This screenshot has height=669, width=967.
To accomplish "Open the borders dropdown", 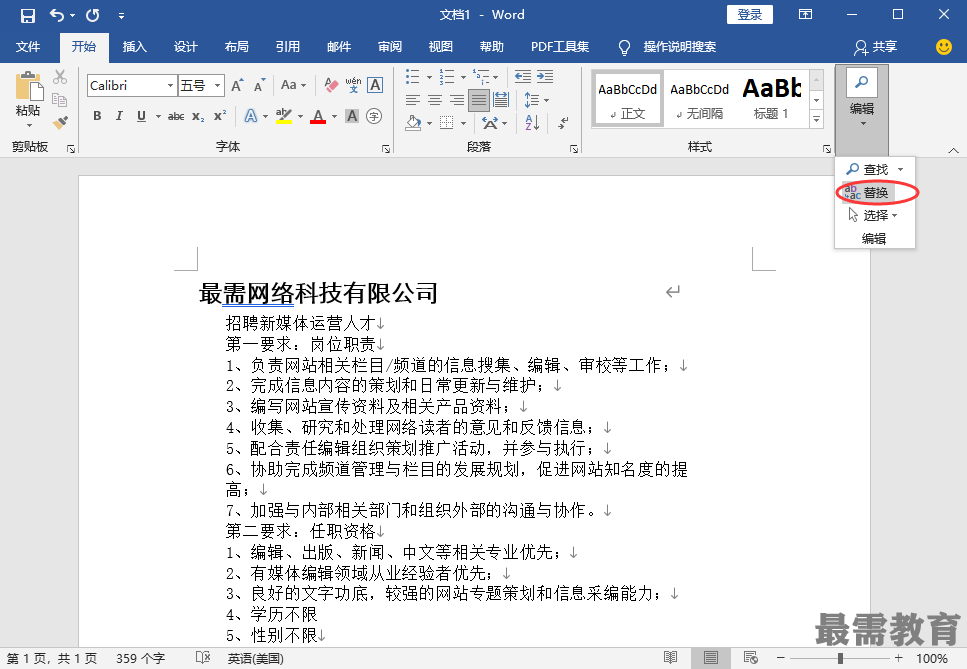I will [463, 123].
